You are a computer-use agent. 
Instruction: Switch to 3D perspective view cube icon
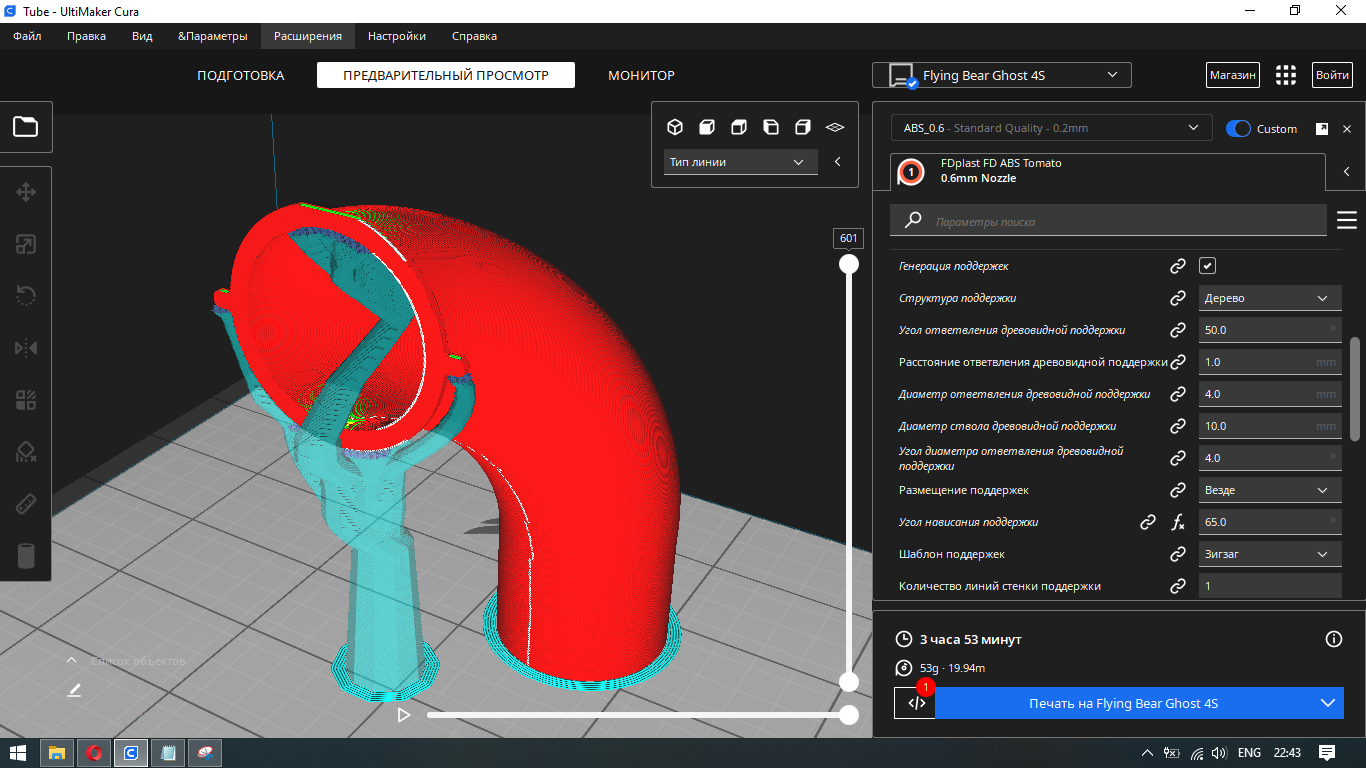coord(675,127)
